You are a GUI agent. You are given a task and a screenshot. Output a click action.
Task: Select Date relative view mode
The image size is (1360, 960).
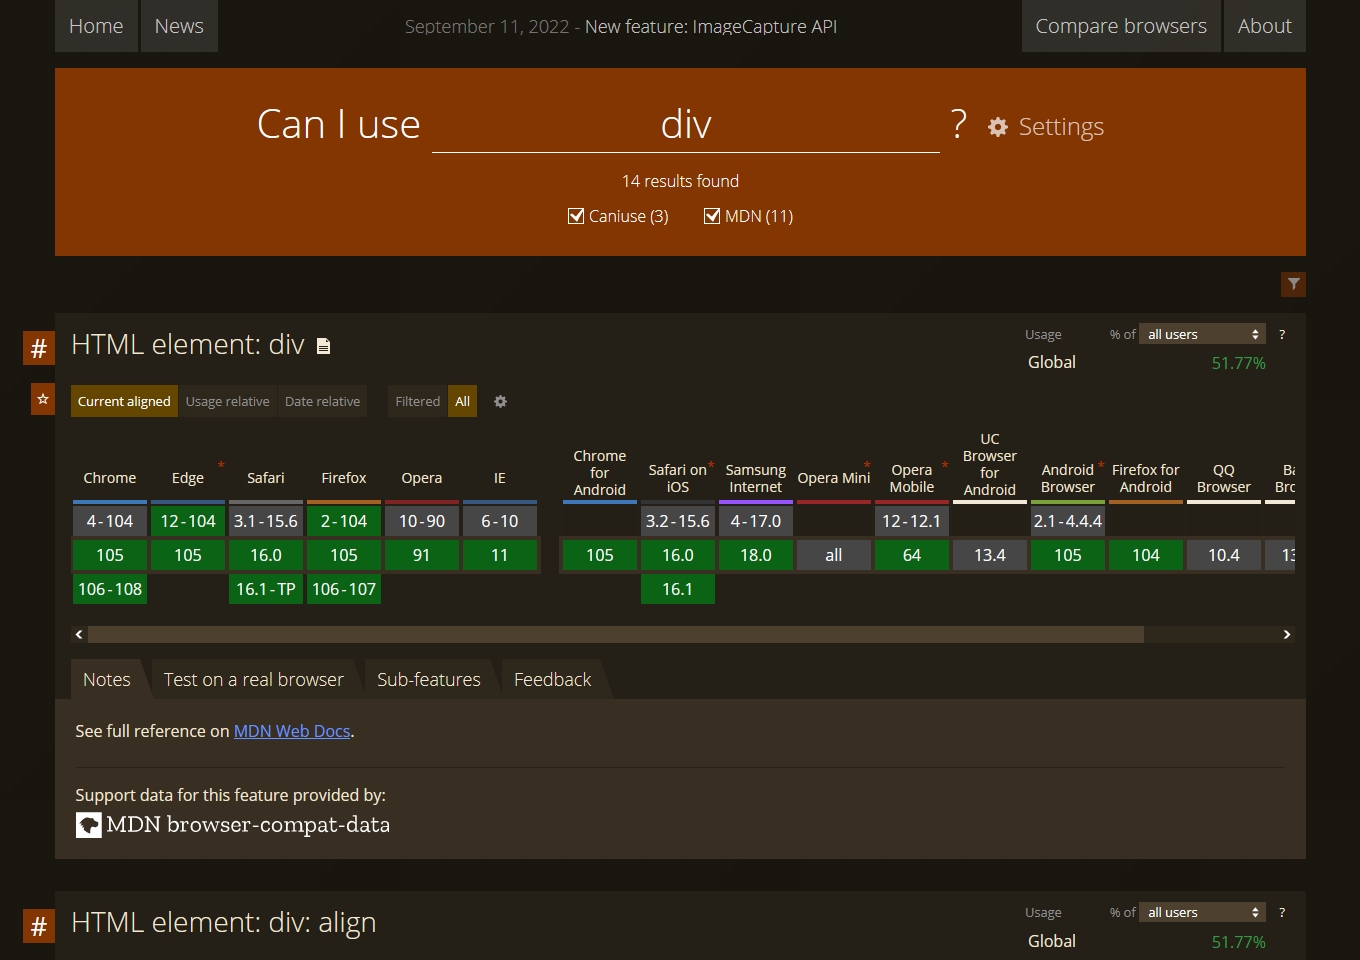point(322,401)
